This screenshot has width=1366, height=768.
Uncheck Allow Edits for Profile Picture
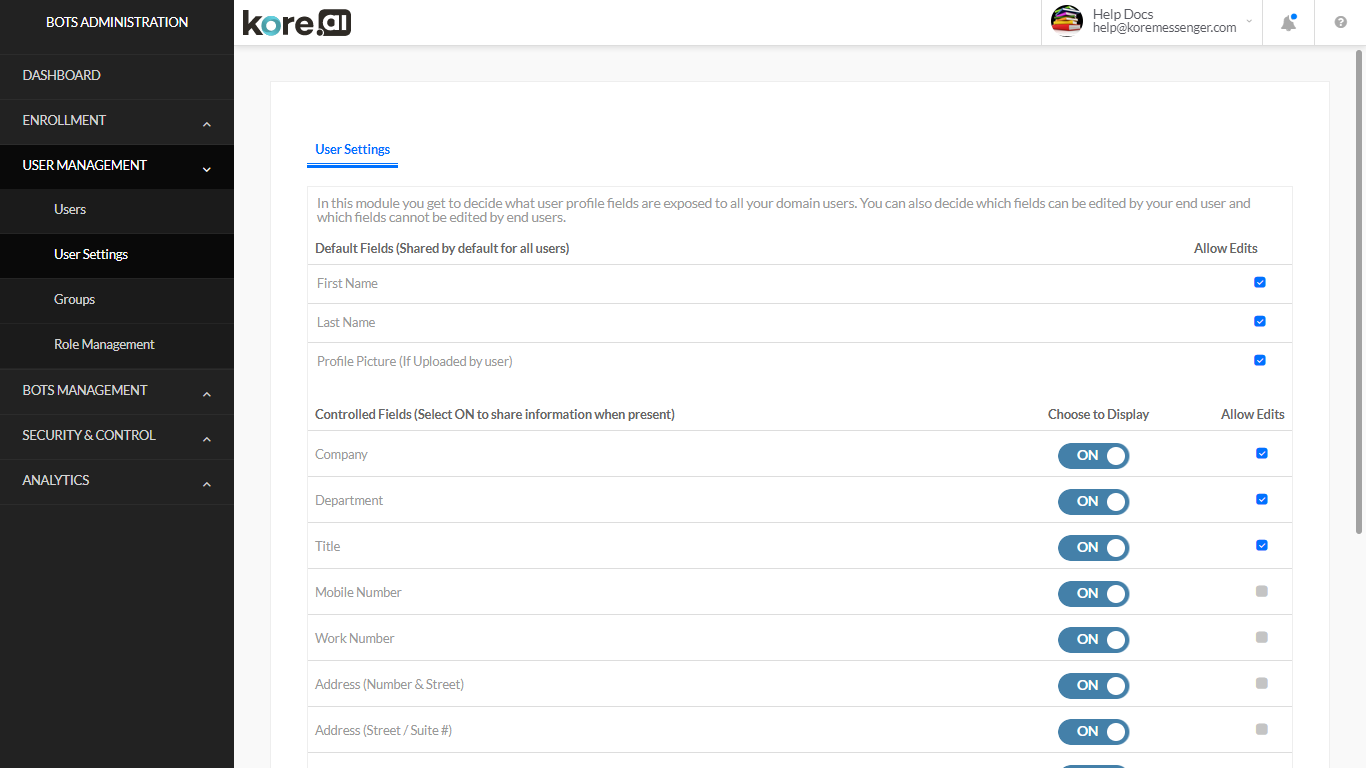pos(1259,361)
